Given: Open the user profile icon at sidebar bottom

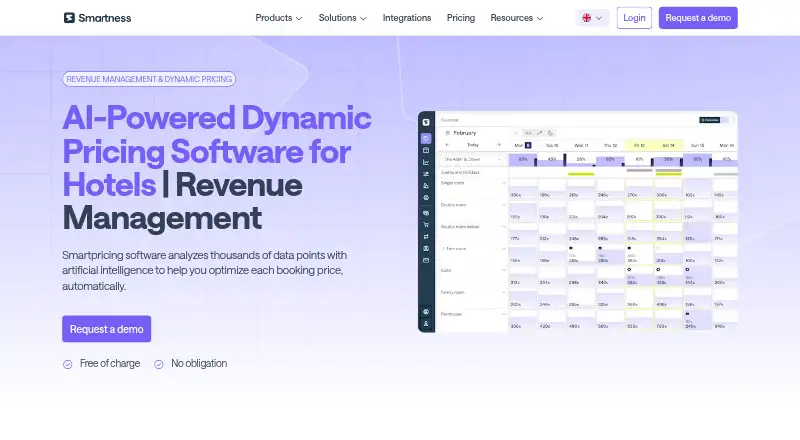Looking at the screenshot, I should [426, 324].
